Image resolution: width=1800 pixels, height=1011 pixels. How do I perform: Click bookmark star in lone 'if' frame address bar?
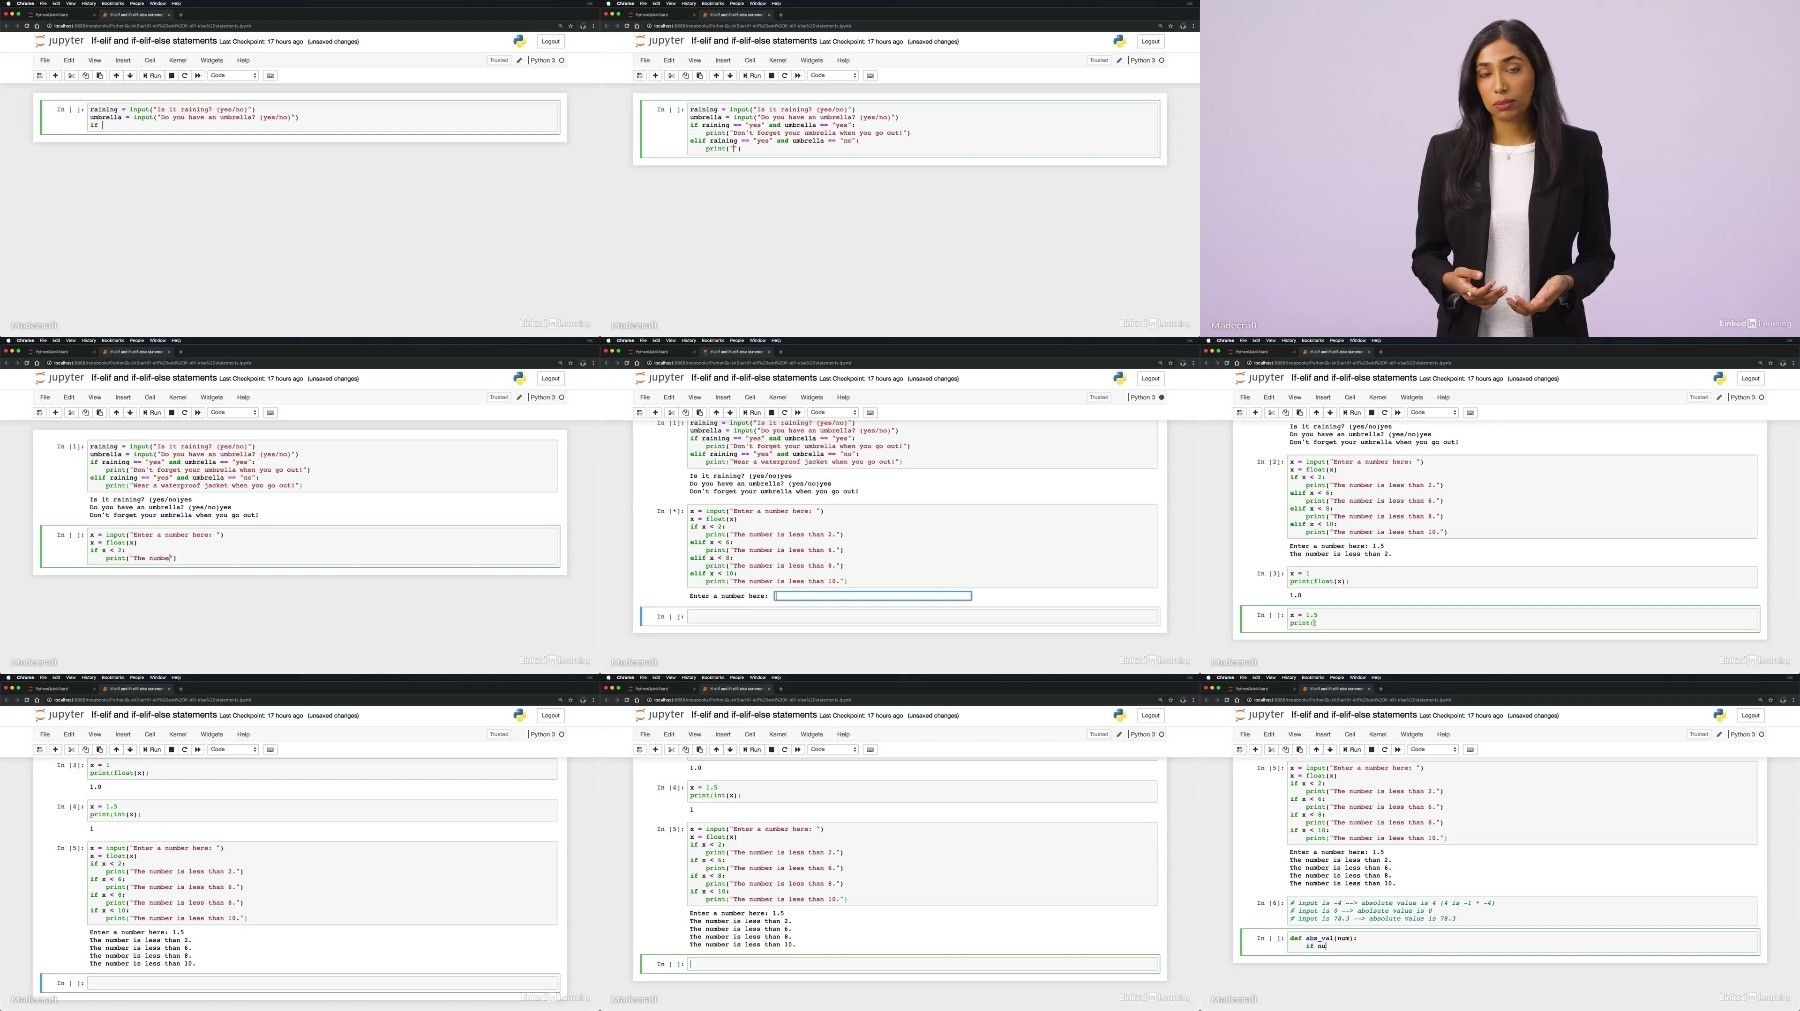click(x=570, y=26)
